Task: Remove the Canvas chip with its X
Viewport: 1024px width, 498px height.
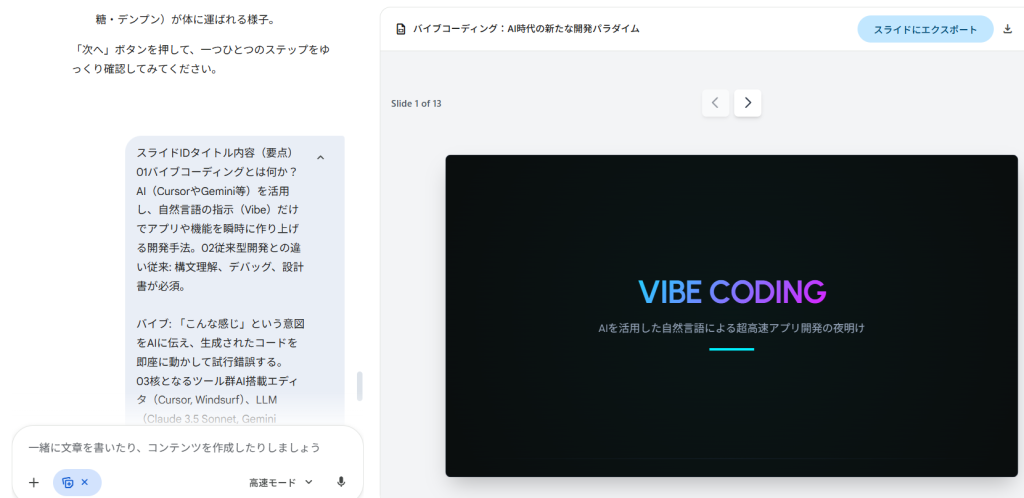Action: coord(85,482)
